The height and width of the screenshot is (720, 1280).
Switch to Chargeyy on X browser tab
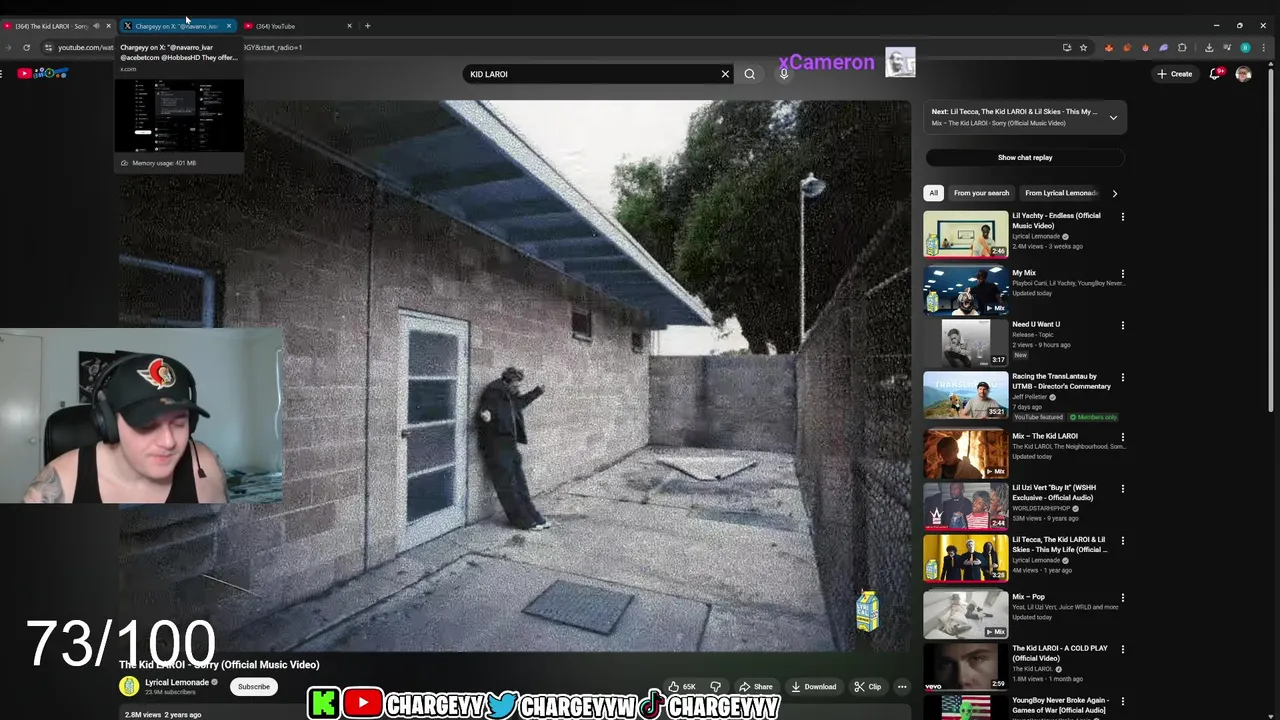[177, 26]
